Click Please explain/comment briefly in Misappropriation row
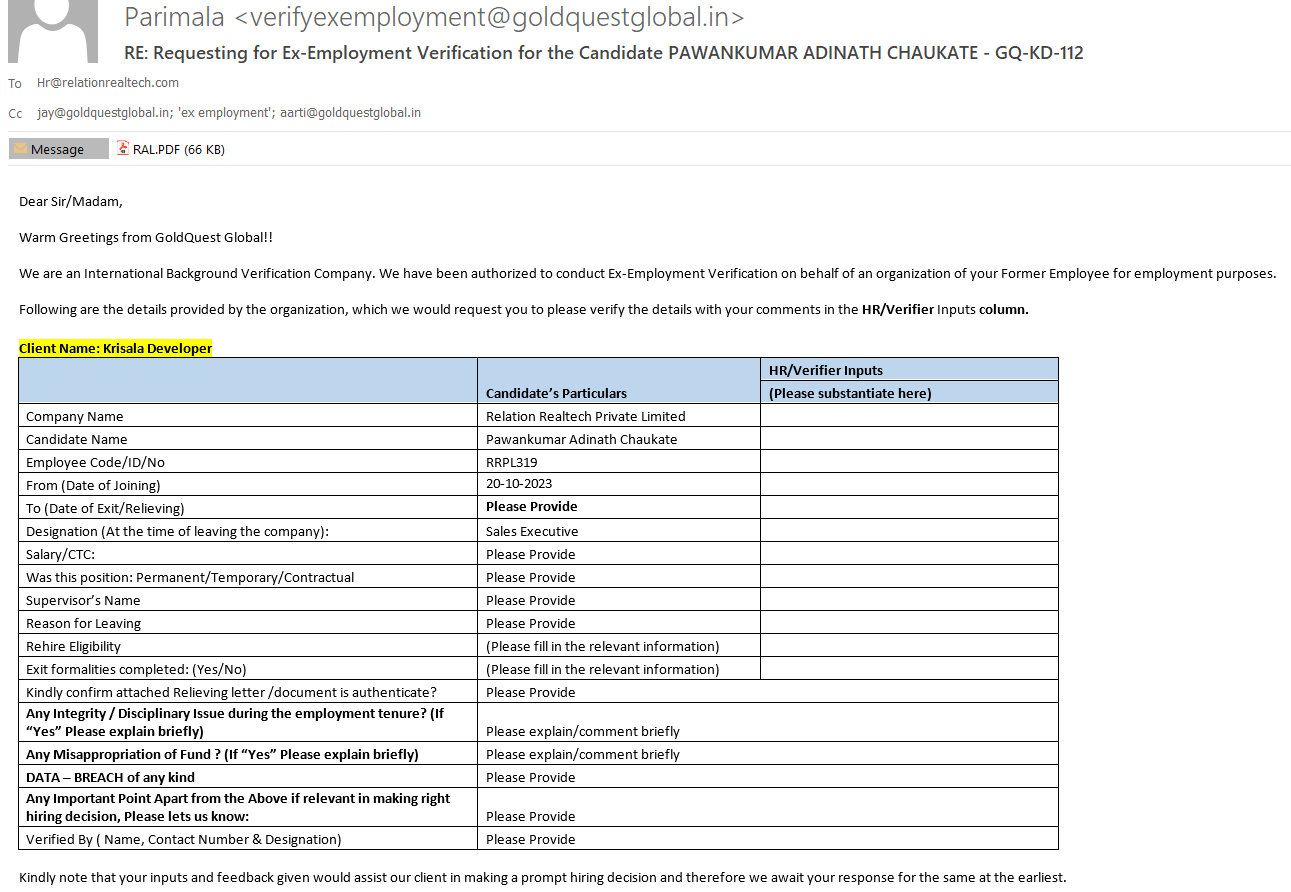 583,754
